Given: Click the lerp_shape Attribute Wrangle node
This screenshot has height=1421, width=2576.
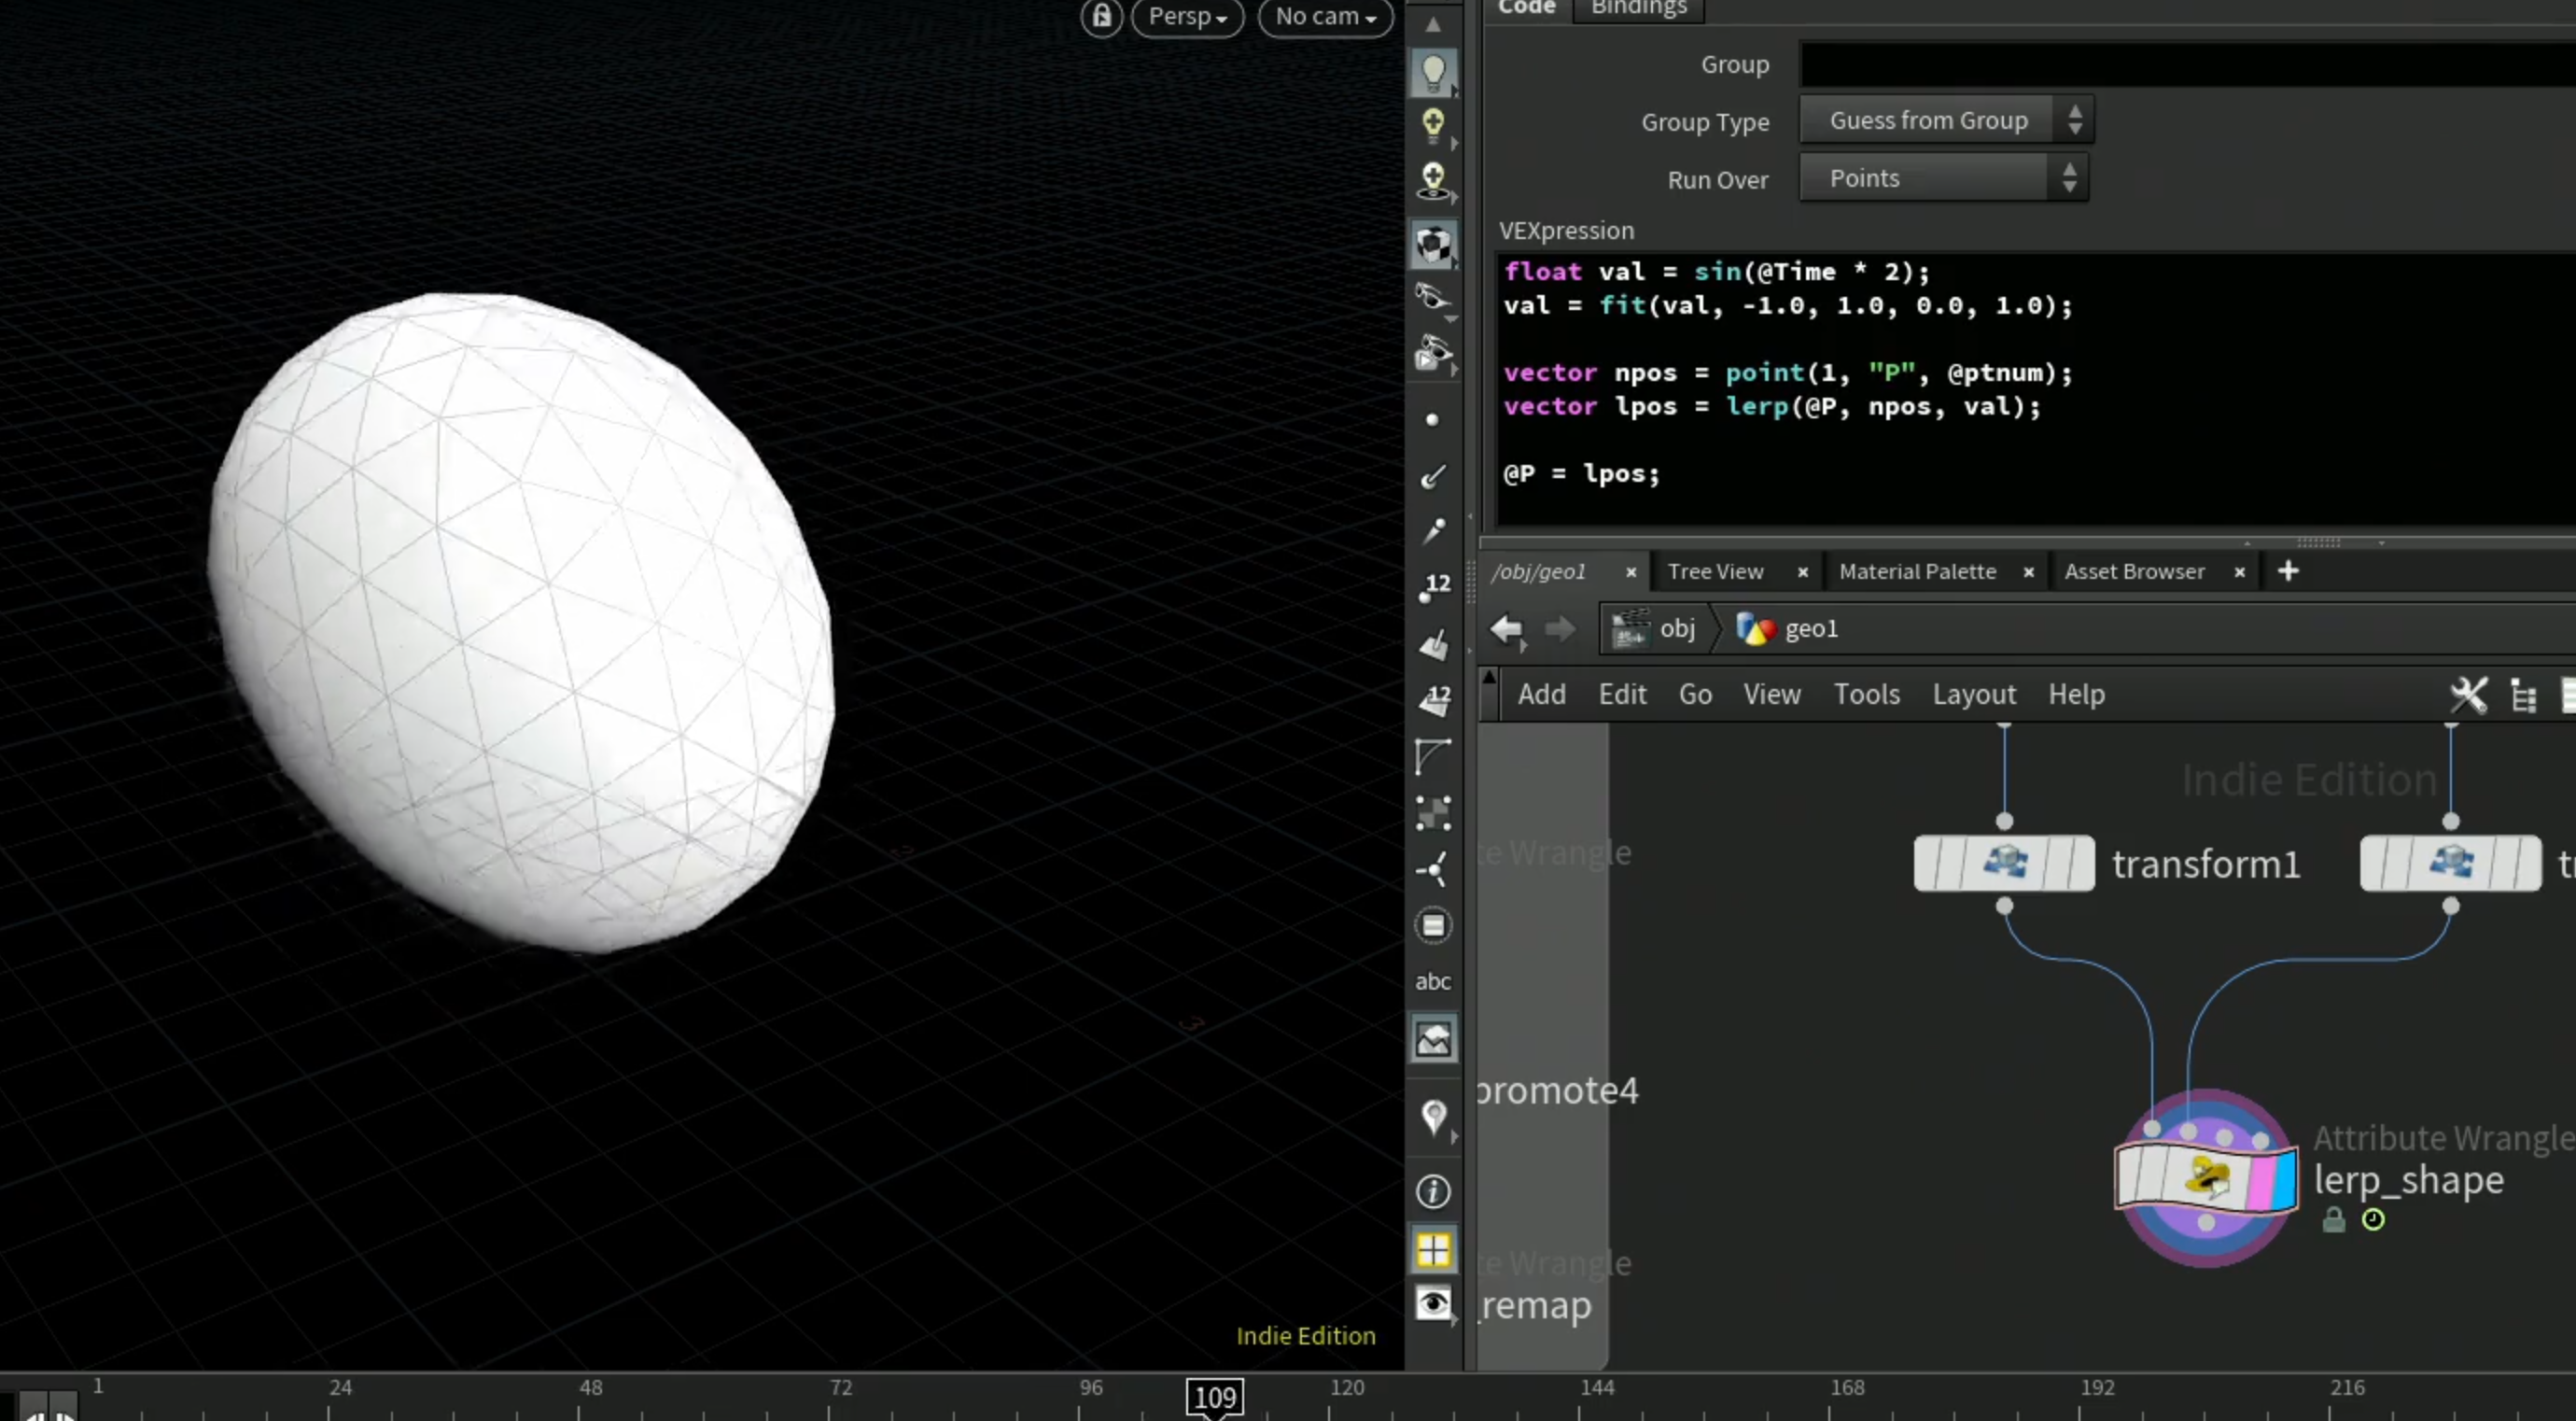Looking at the screenshot, I should [2205, 1178].
